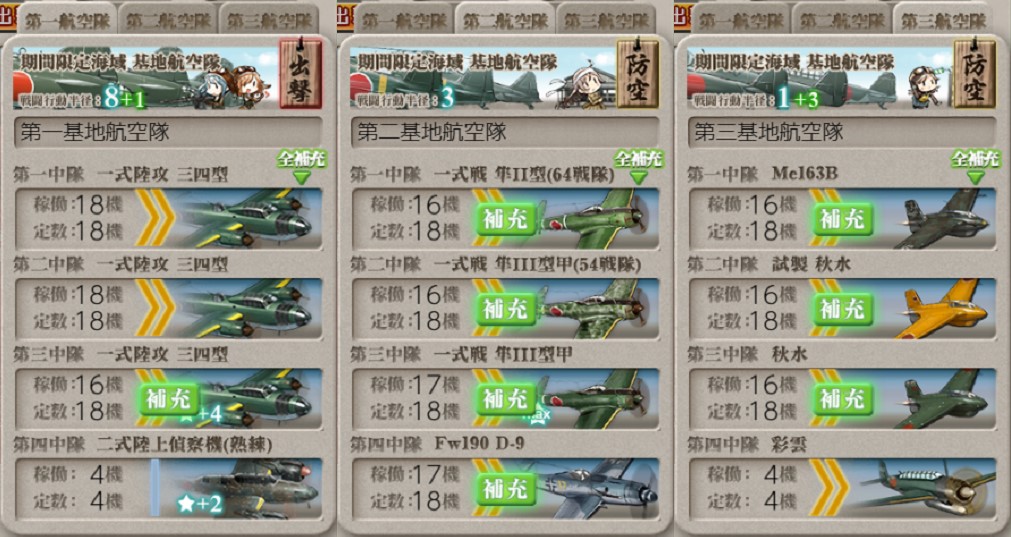This screenshot has height=537, width=1011.
Task: Select the orange 試製 秋水 aircraft icon
Action: click(943, 309)
